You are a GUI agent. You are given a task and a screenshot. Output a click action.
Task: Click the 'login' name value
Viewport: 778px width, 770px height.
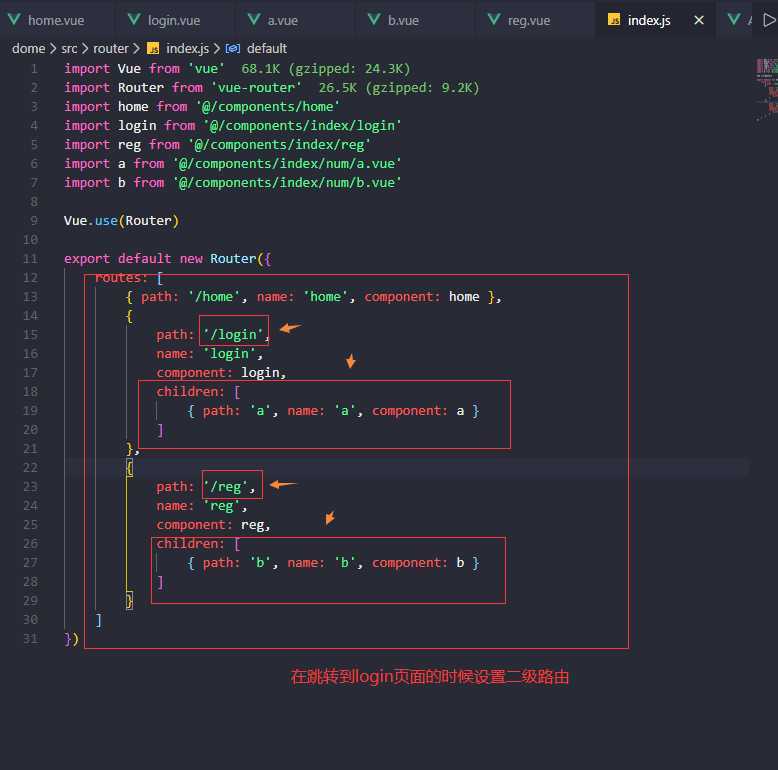(x=229, y=354)
